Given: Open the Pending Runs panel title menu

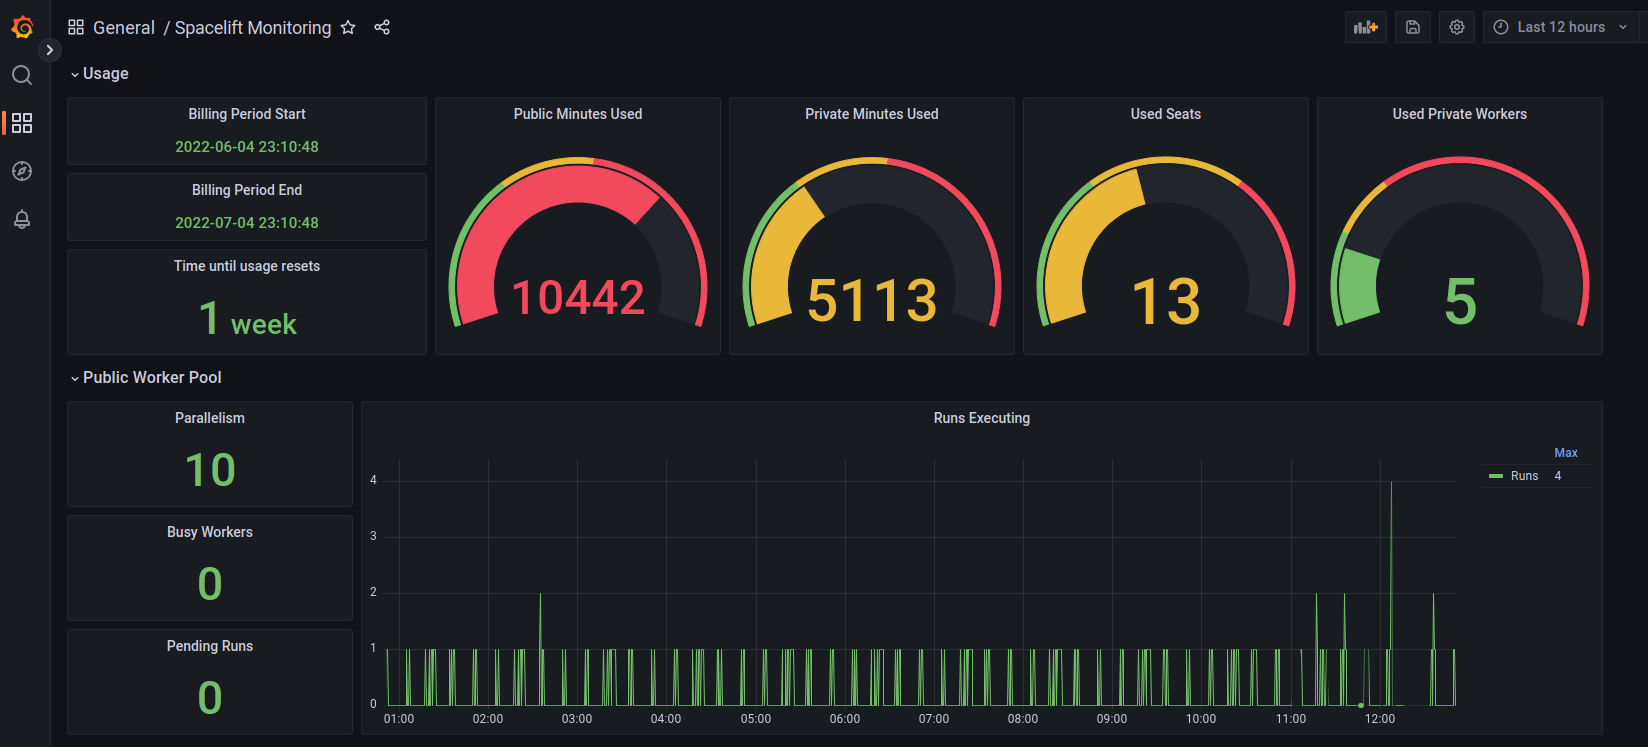Looking at the screenshot, I should tap(210, 646).
